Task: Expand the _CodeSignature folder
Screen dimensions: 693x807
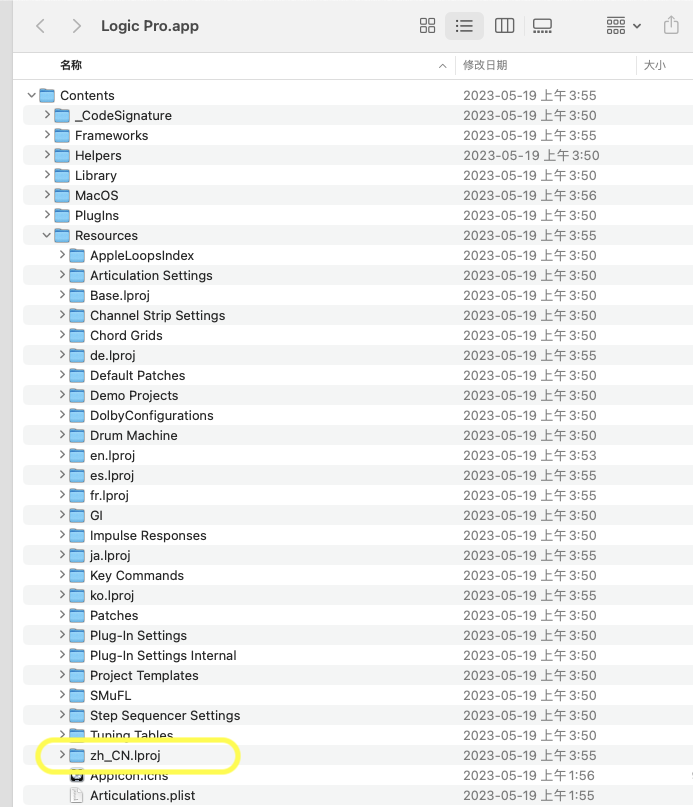Action: pyautogui.click(x=47, y=115)
